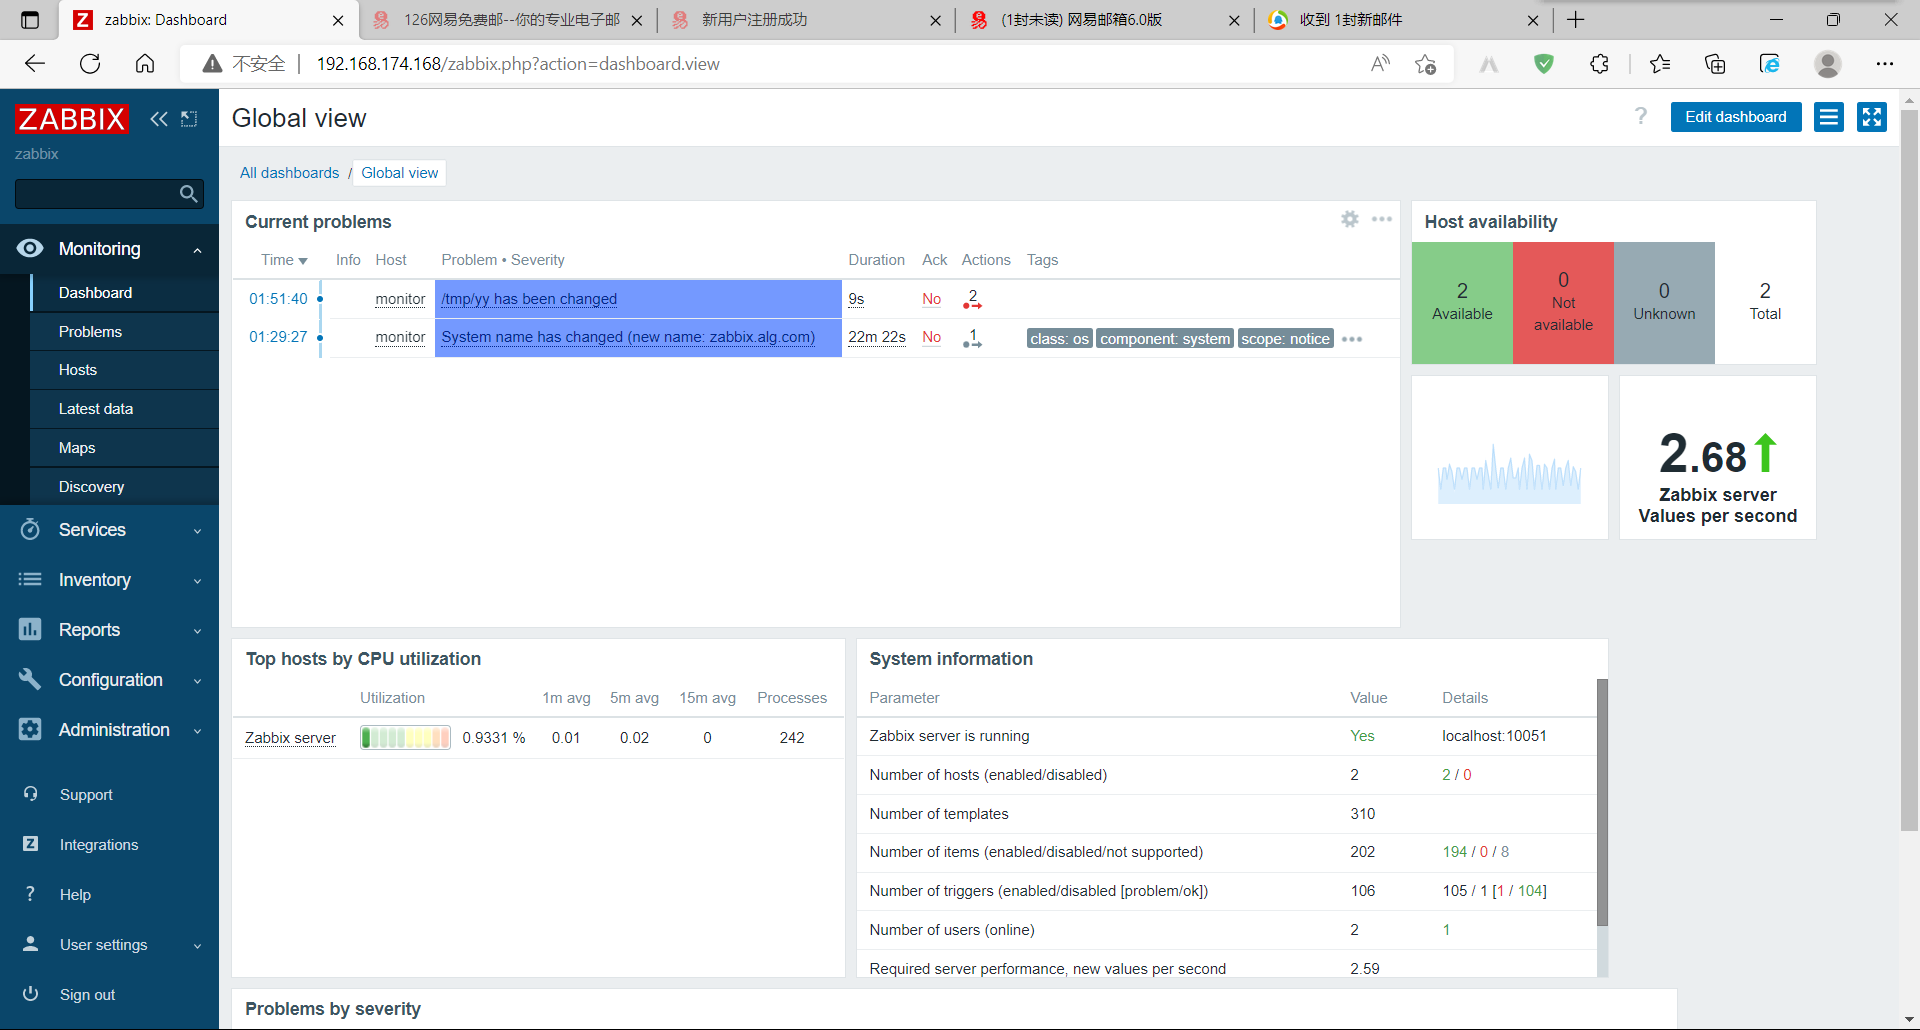Expand the Inventory menu section
The width and height of the screenshot is (1920, 1030).
pyautogui.click(x=109, y=580)
